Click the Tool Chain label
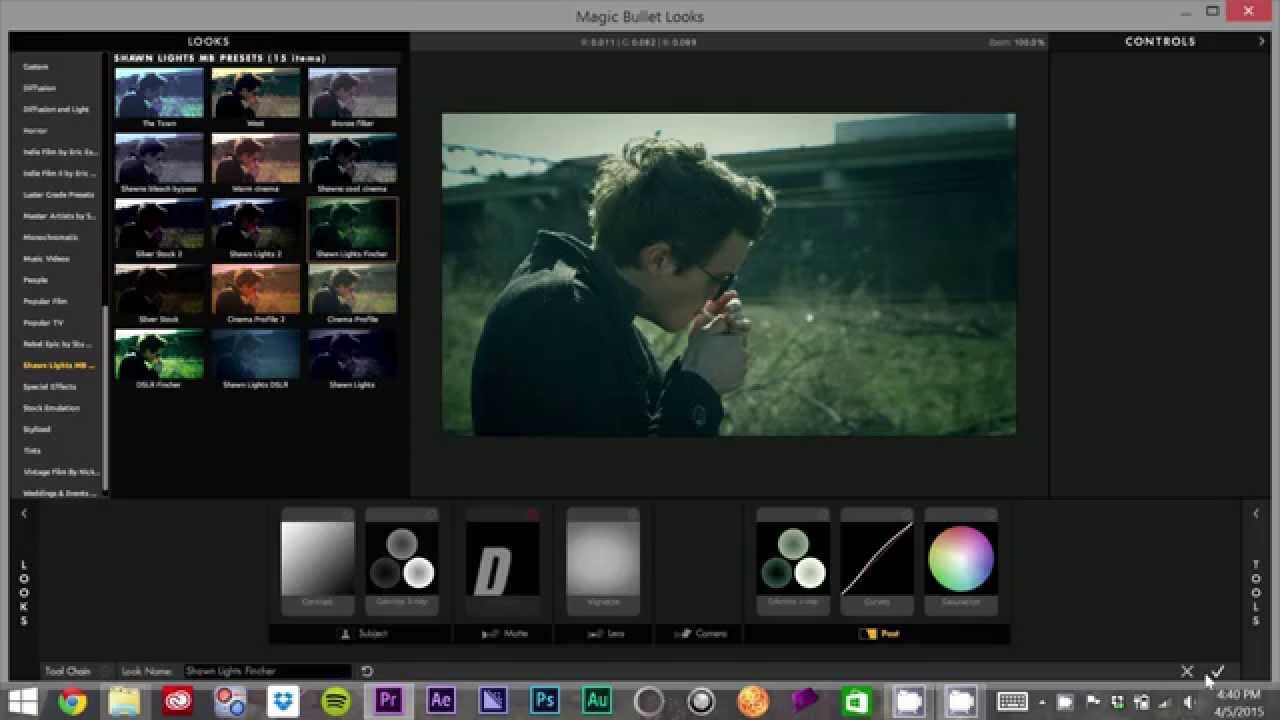Viewport: 1280px width, 720px height. [67, 671]
